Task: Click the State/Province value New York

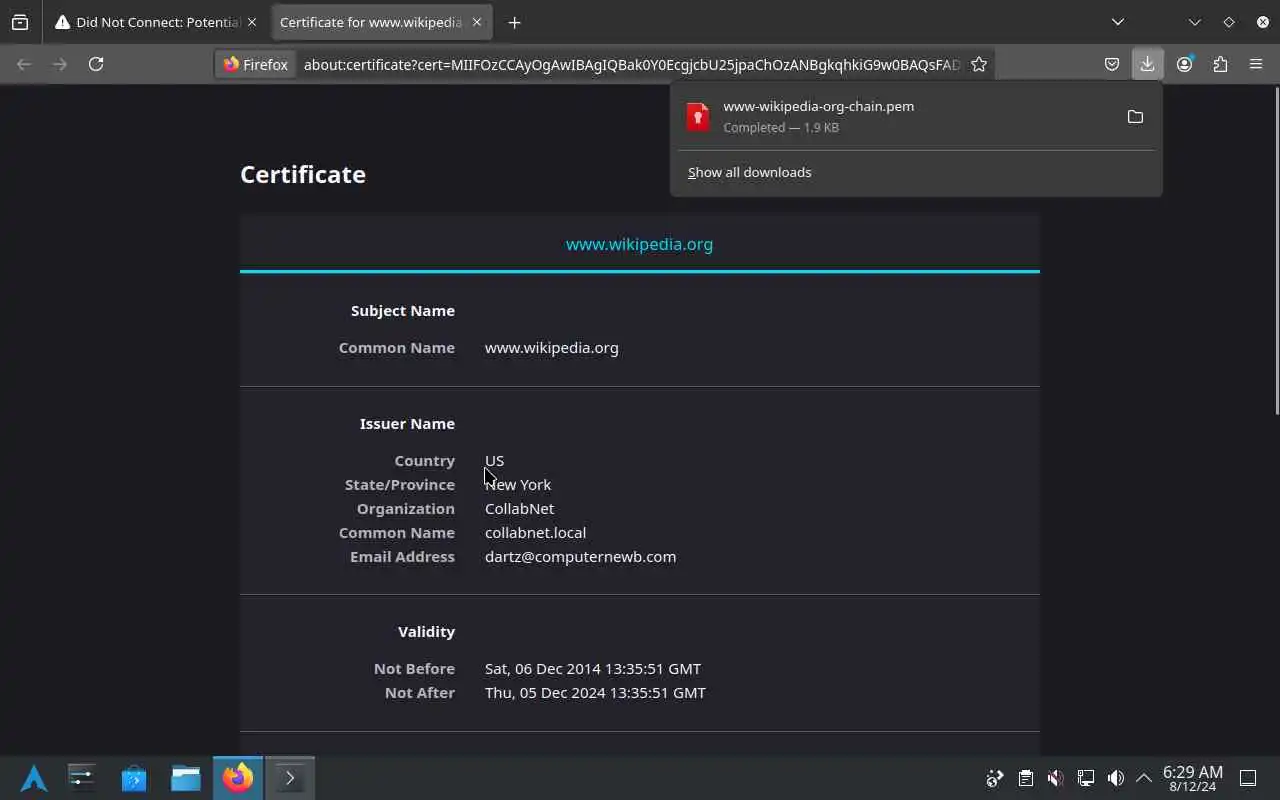Action: 518,485
